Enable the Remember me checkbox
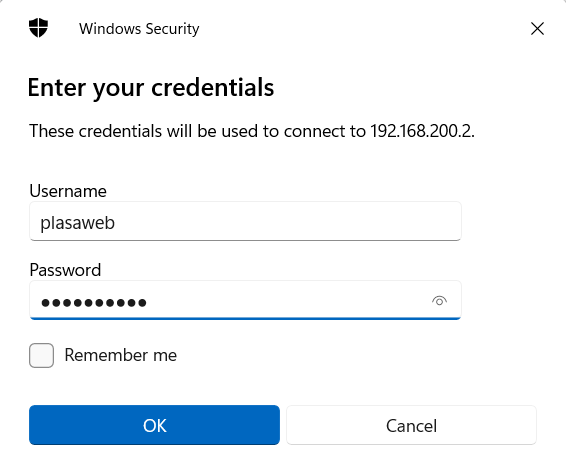Viewport: 566px width, 469px height. tap(42, 355)
